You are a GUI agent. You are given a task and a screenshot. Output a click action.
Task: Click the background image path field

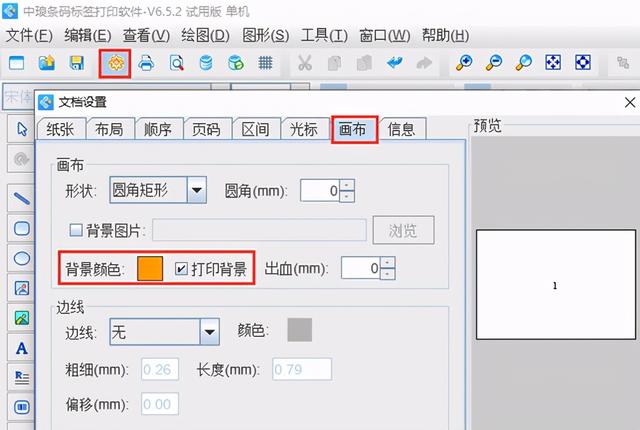point(260,230)
